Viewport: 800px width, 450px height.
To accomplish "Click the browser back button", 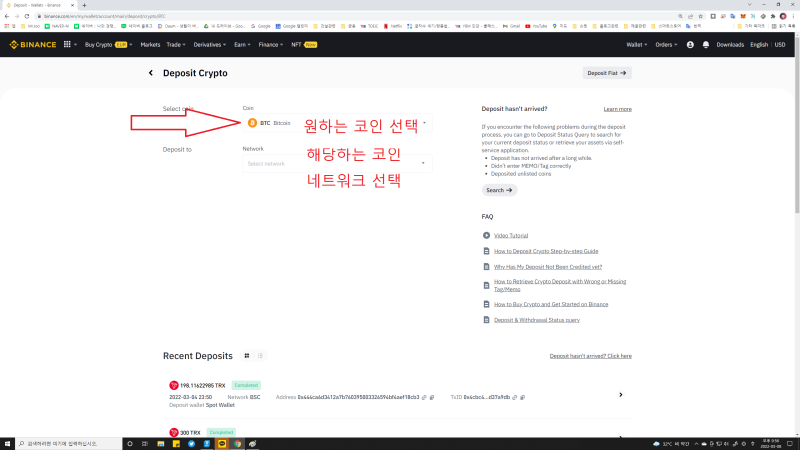I will (7, 16).
